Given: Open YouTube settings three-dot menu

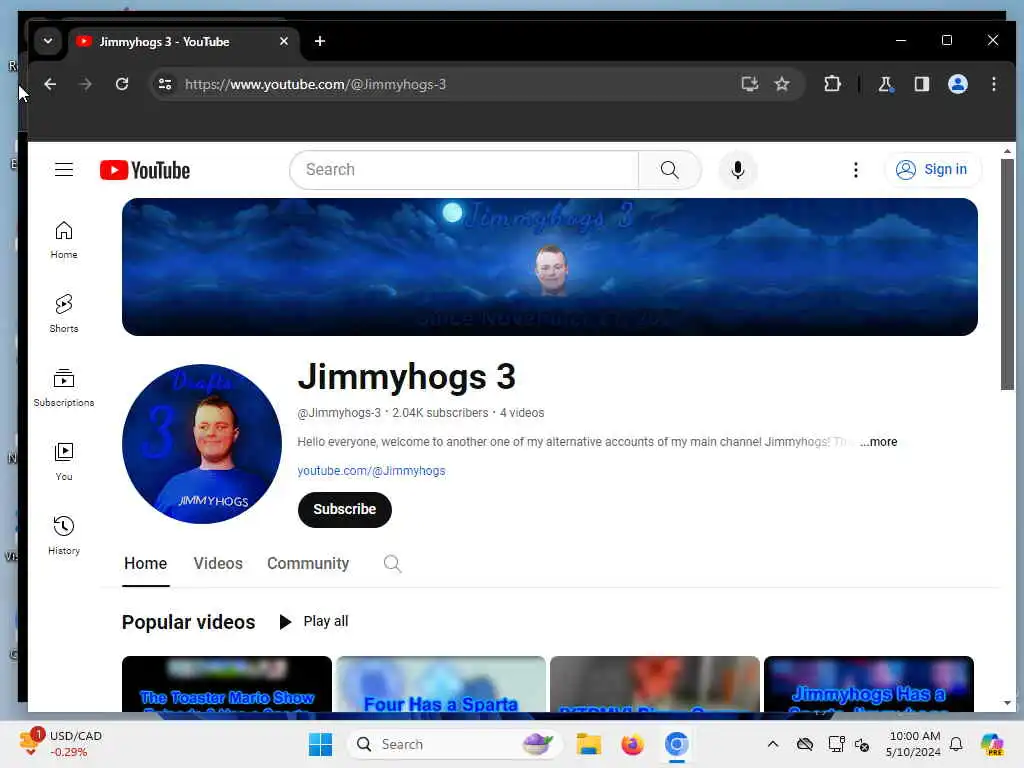Looking at the screenshot, I should pyautogui.click(x=856, y=170).
